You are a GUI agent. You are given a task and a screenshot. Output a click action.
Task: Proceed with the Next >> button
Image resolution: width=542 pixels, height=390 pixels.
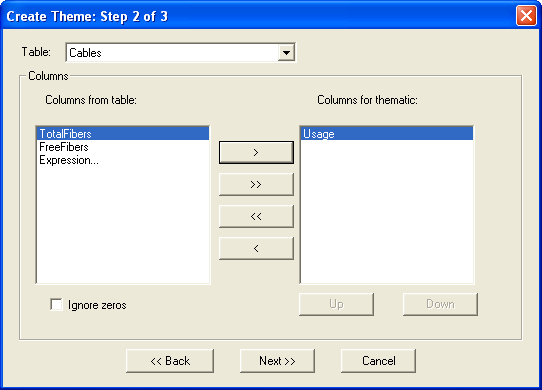coord(277,361)
